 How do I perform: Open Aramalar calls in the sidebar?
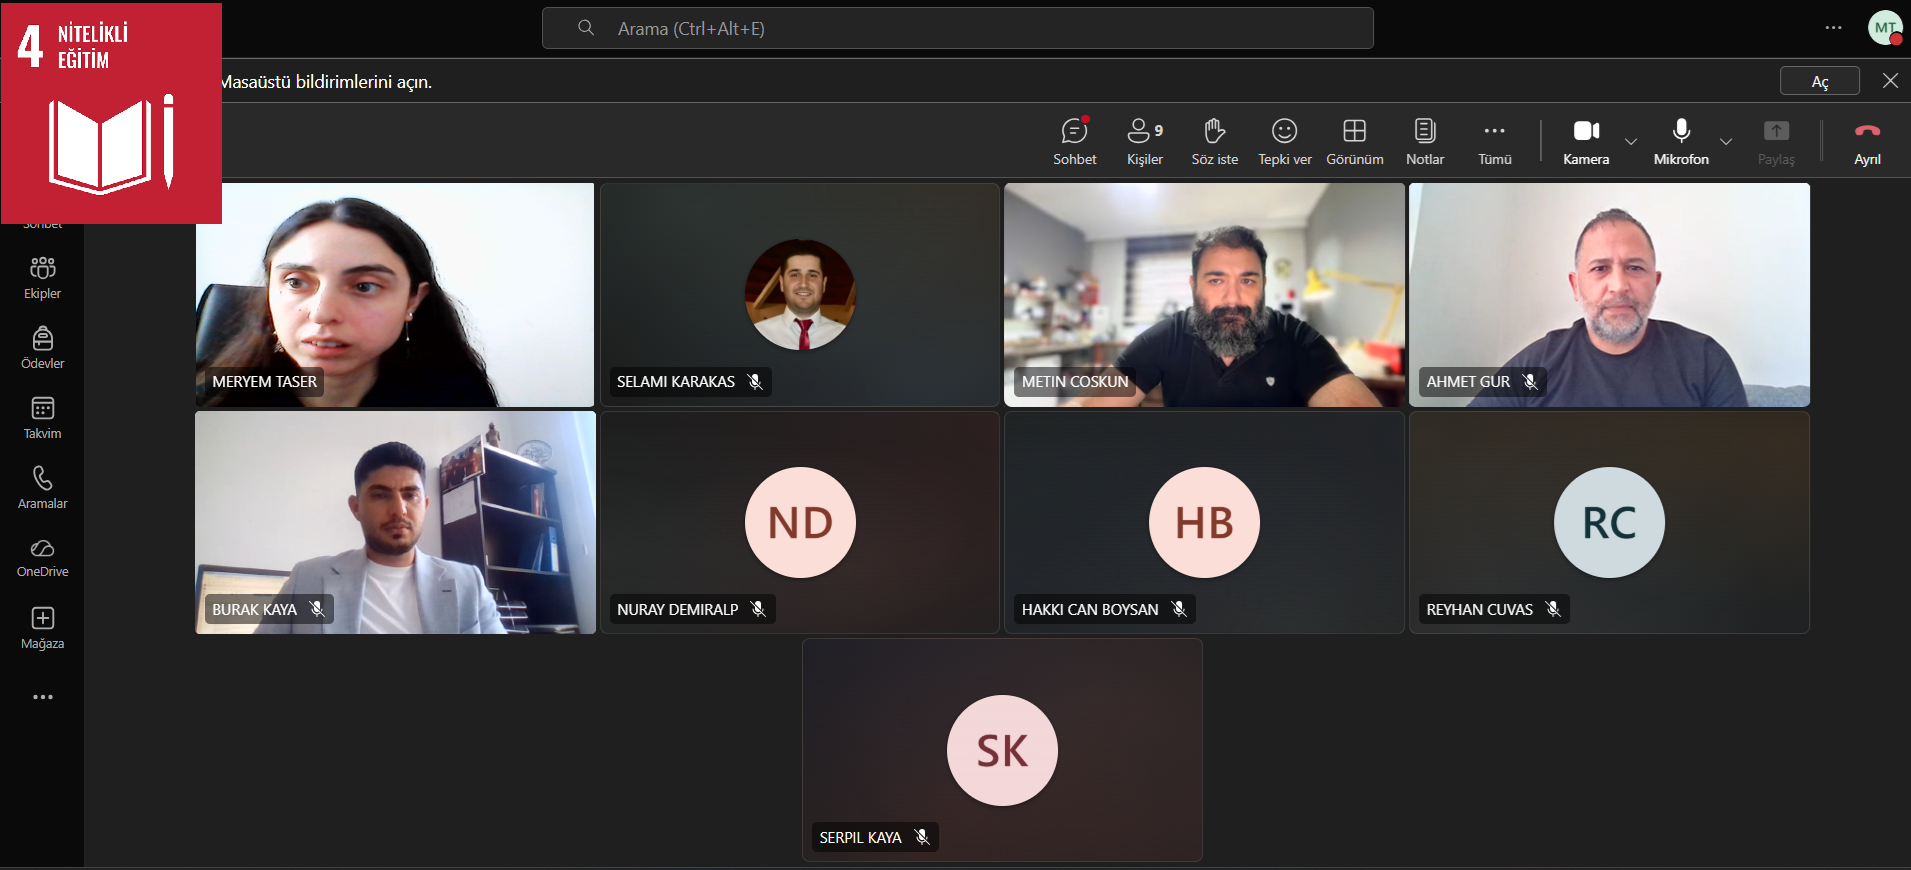tap(42, 488)
